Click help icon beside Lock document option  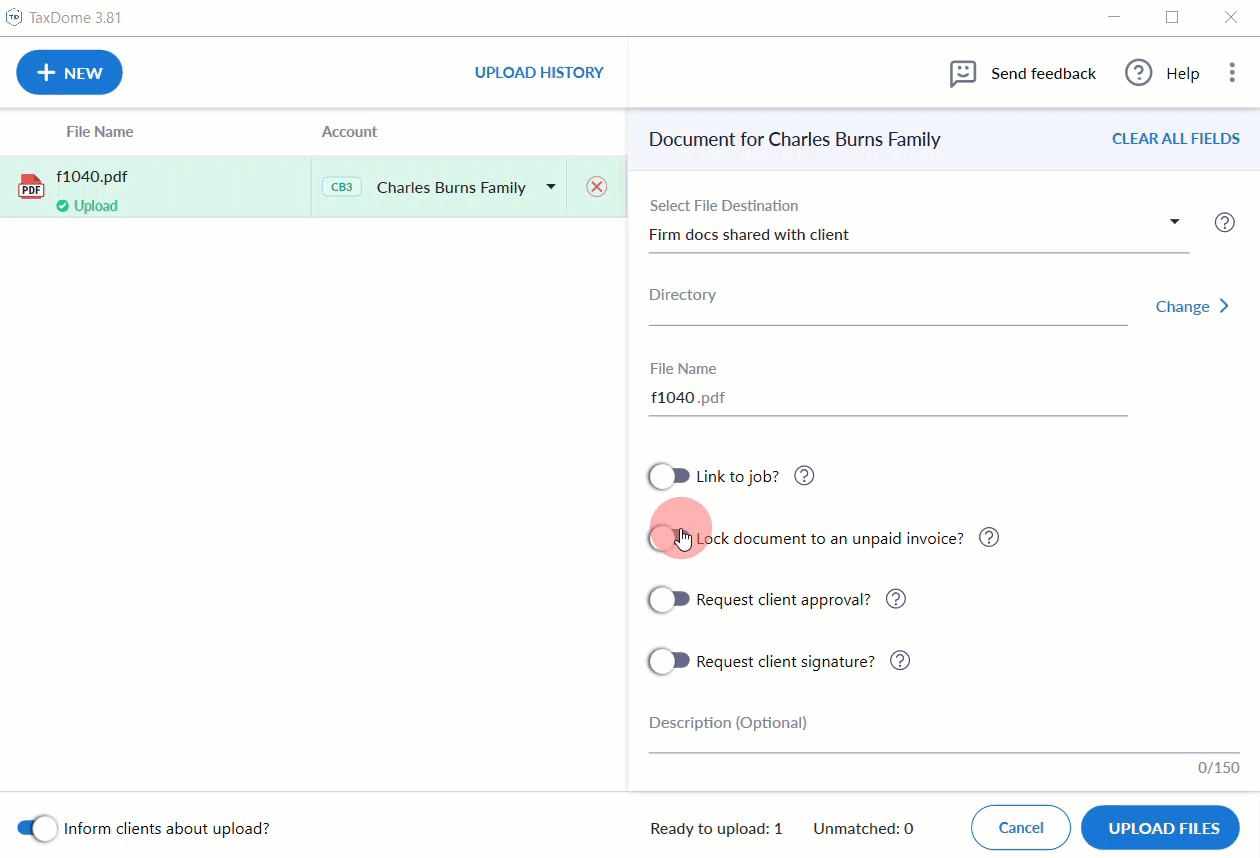(989, 538)
